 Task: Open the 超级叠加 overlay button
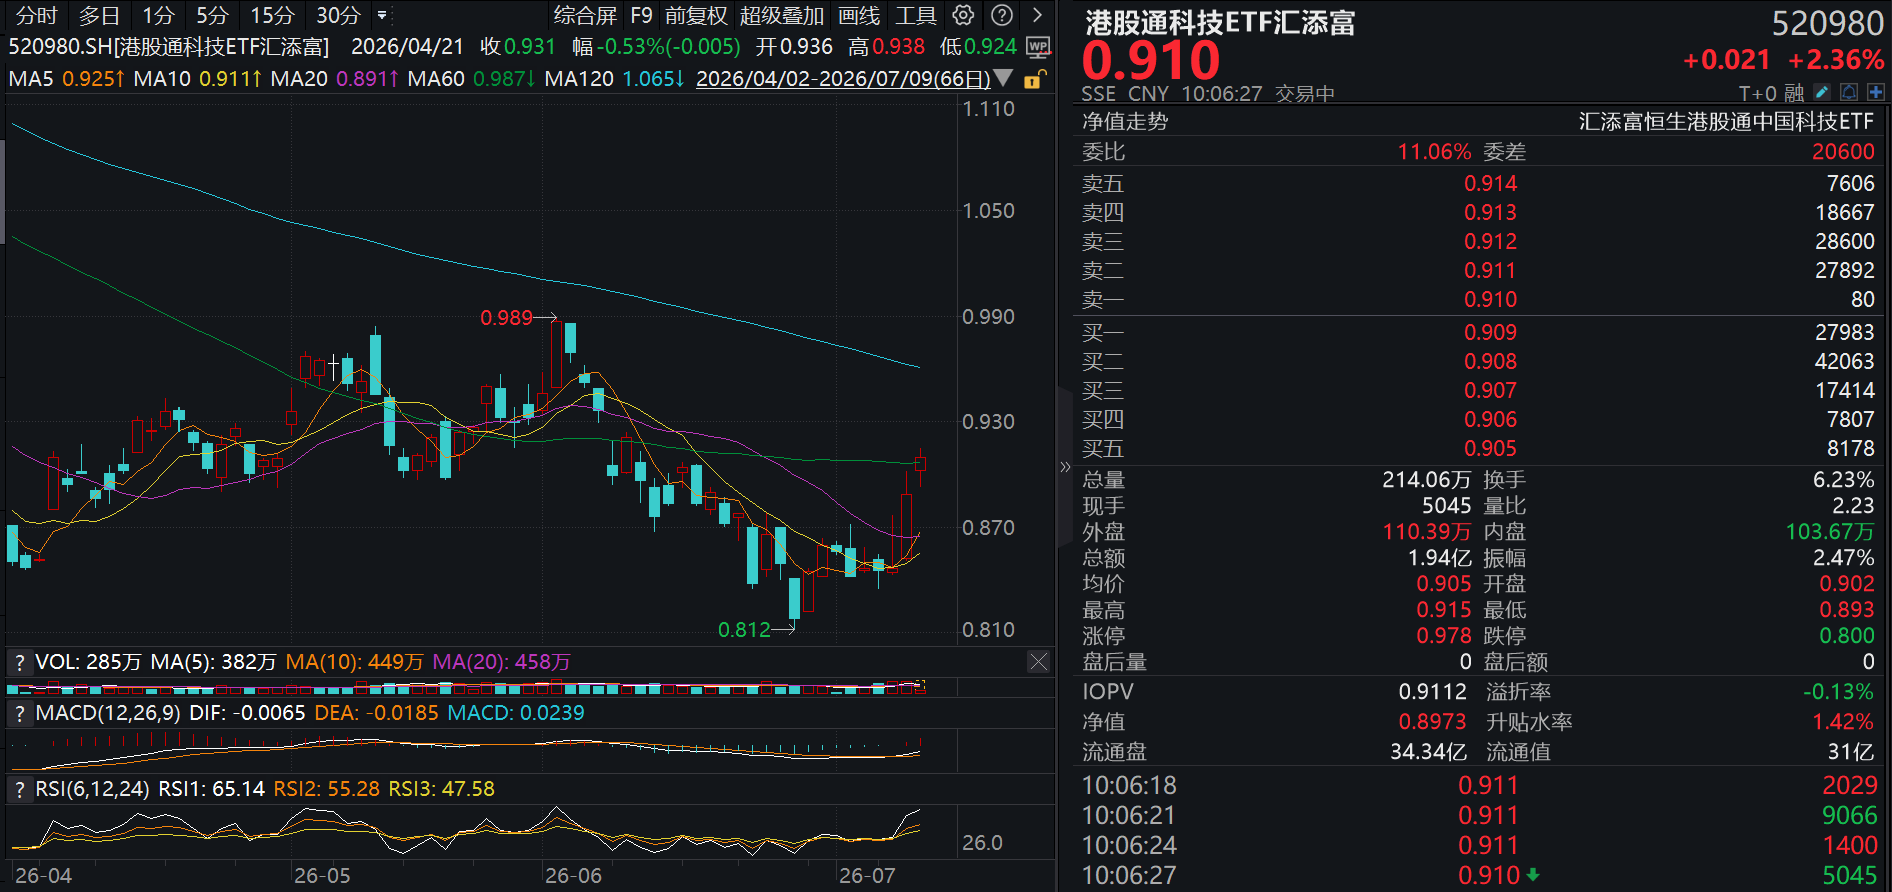pyautogui.click(x=782, y=16)
